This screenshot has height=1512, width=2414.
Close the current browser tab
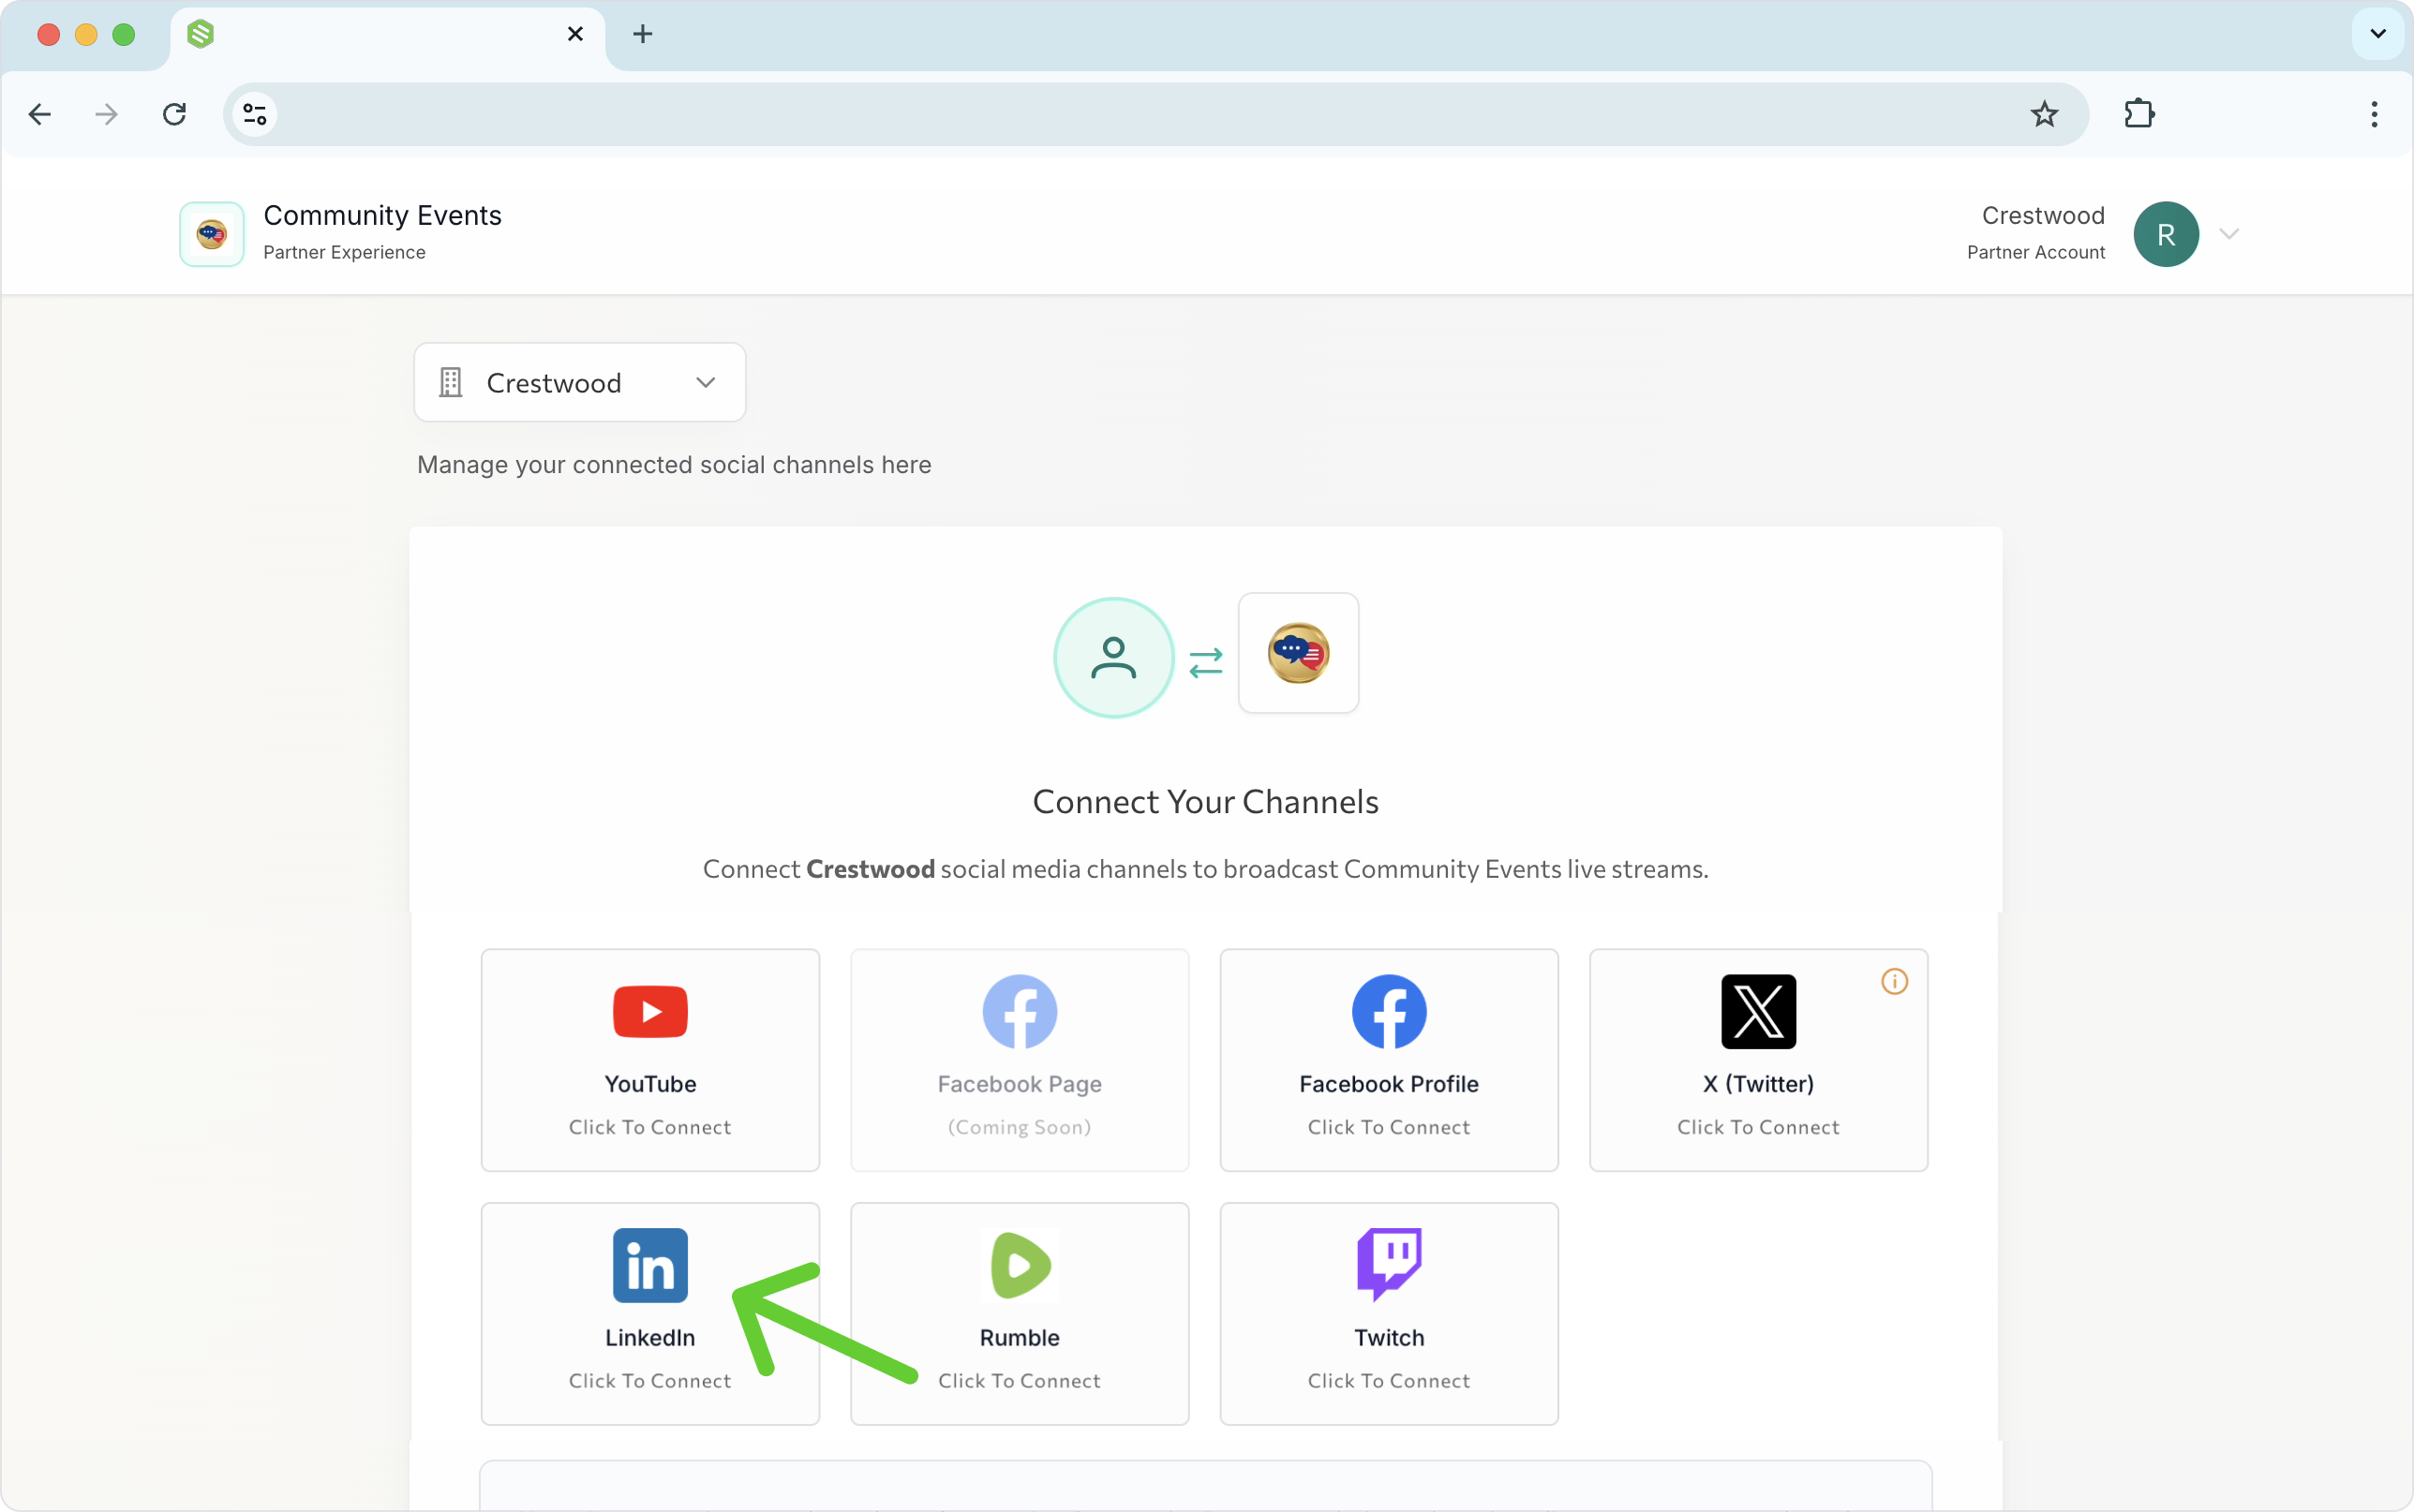coord(575,34)
